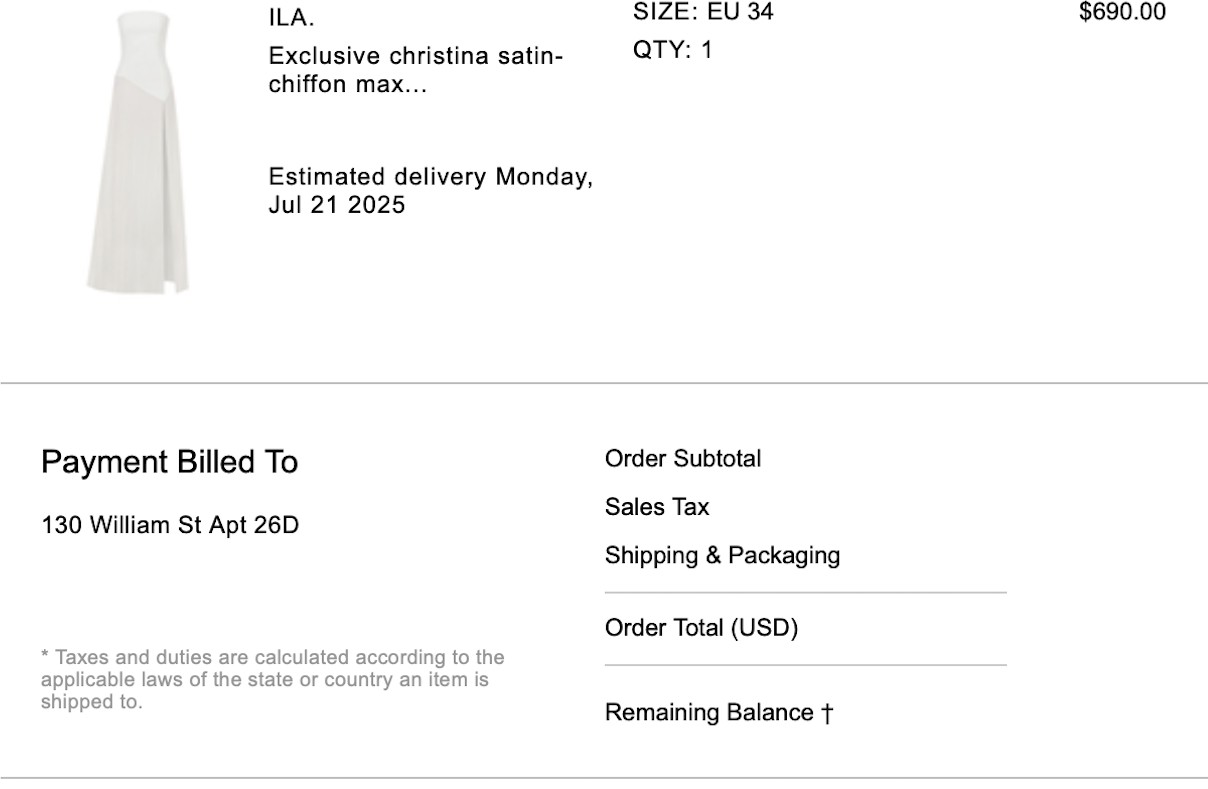Image resolution: width=1208 pixels, height=789 pixels.
Task: Click the dagger symbol after Remaining Balance
Action: [x=828, y=713]
